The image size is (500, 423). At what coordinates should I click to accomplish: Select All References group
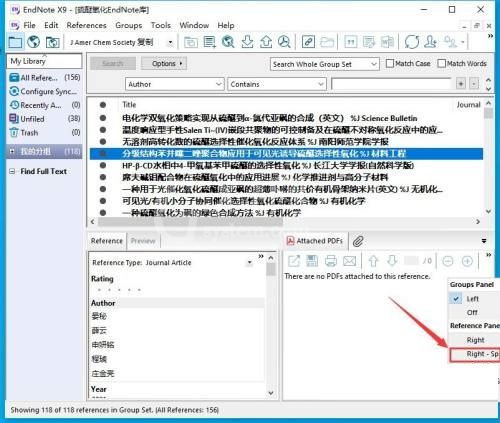(45, 78)
